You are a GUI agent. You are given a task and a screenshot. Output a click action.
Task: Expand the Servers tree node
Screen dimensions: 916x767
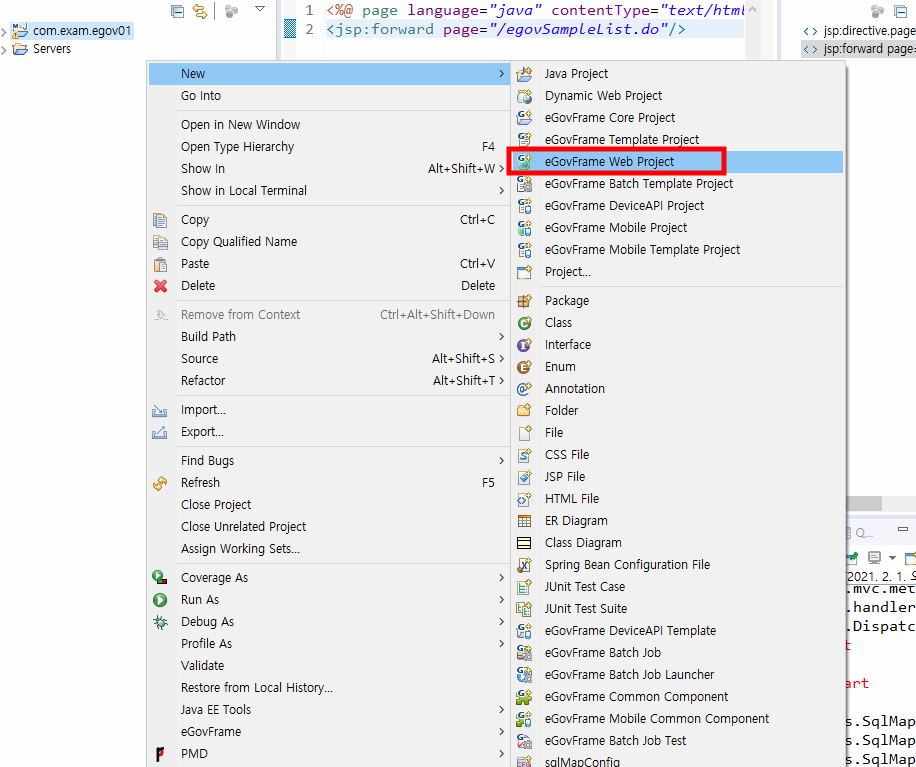[x=5, y=50]
